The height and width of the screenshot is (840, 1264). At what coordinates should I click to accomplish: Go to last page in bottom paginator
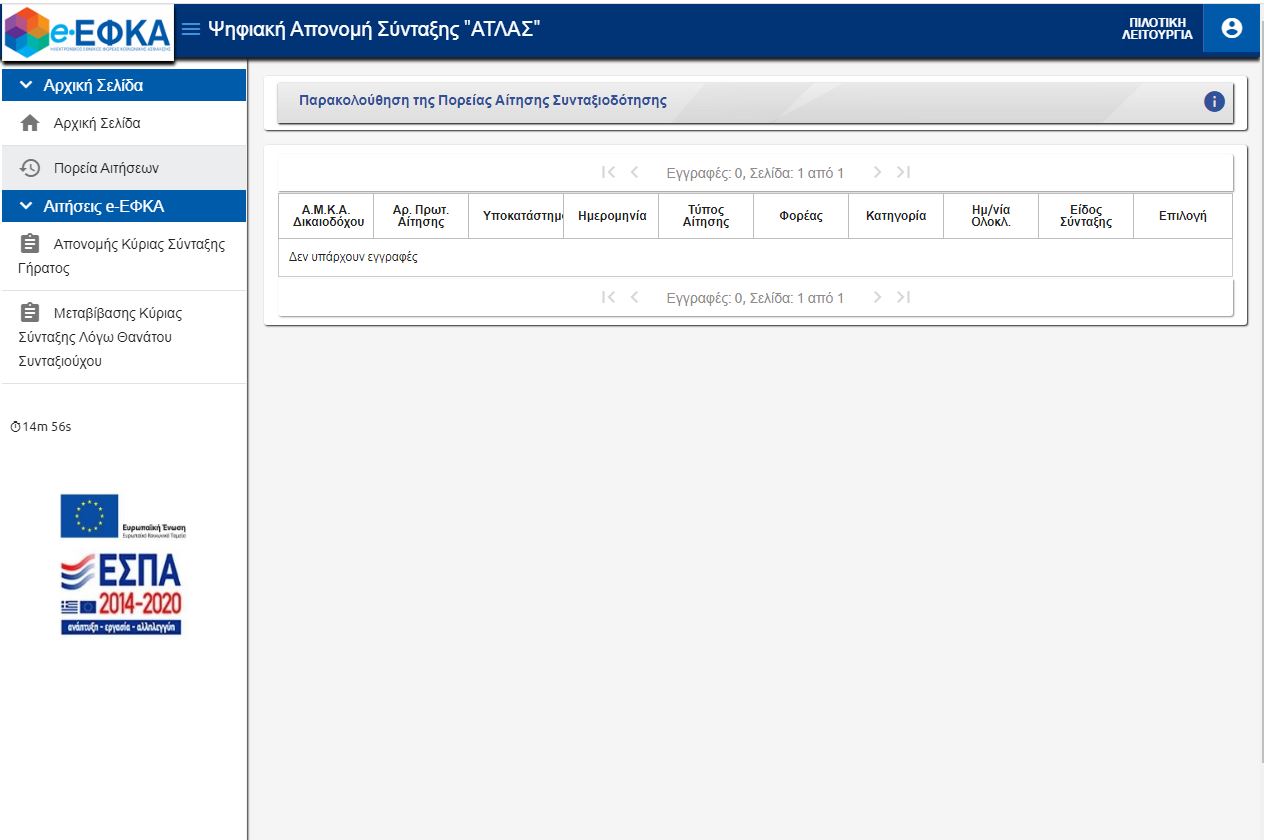903,297
